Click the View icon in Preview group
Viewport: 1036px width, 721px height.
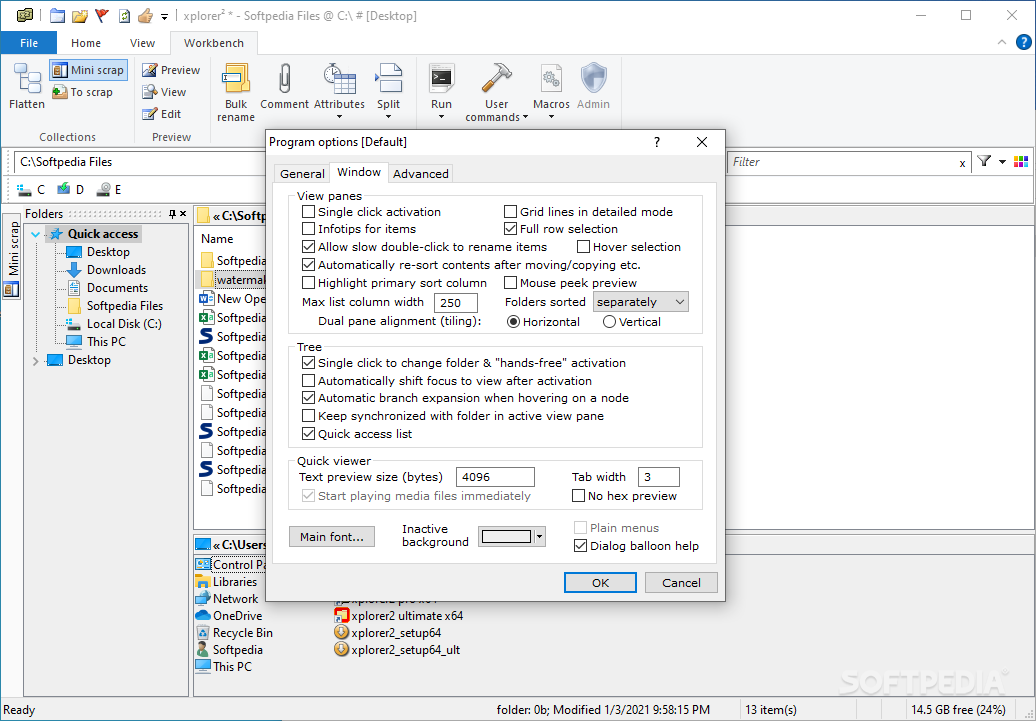point(149,92)
